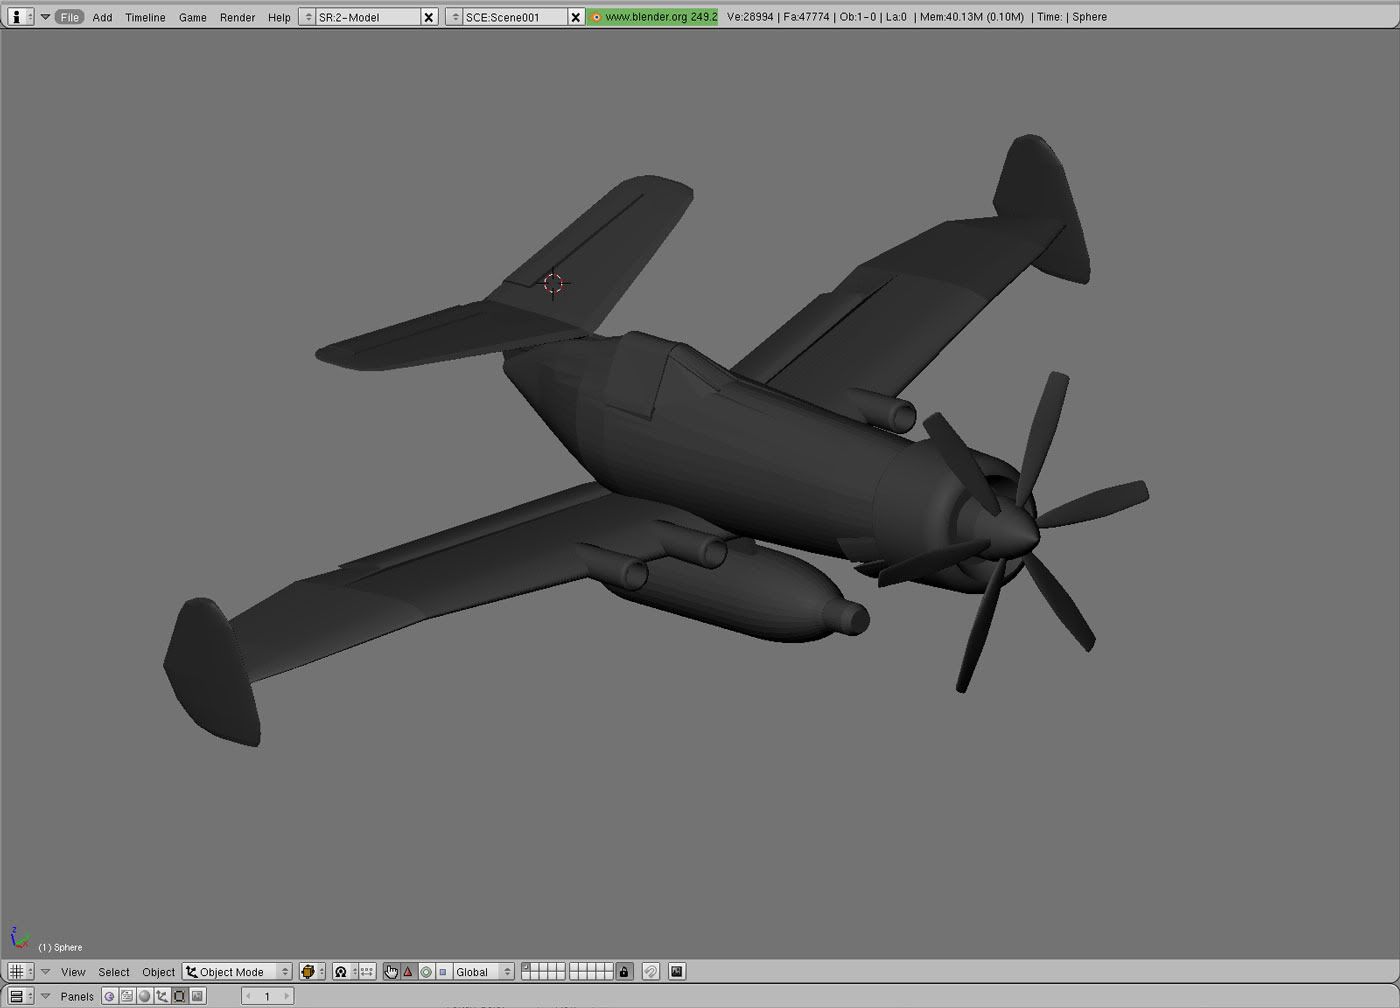1400x1008 pixels.
Task: Open the 3D view's View menu
Action: tap(73, 971)
